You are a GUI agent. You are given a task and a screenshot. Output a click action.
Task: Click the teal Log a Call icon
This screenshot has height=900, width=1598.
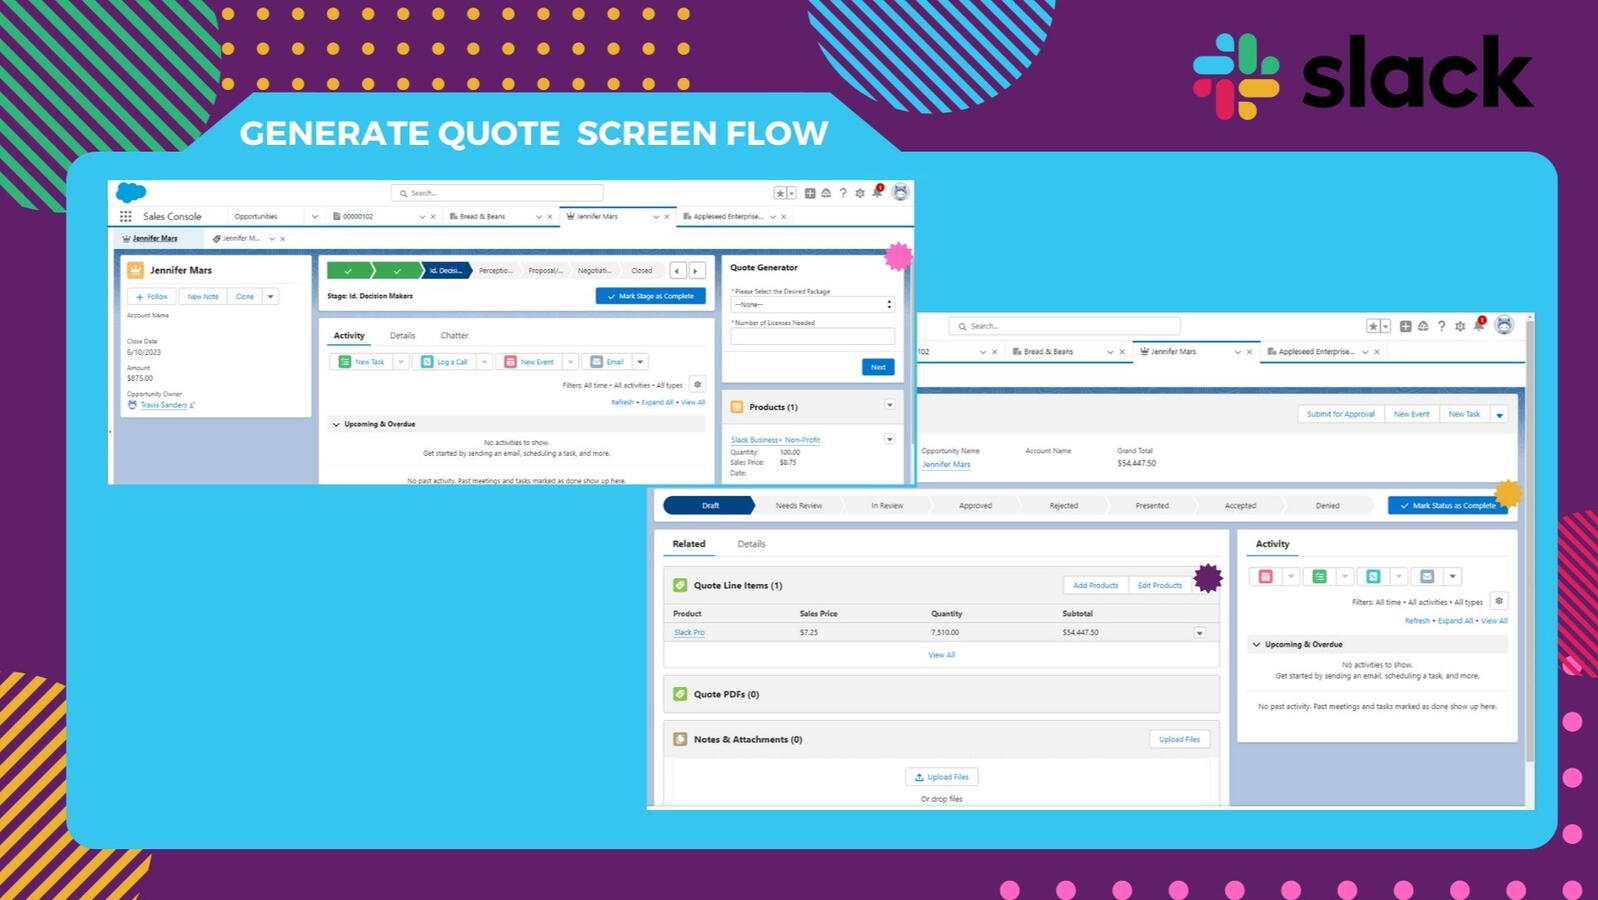(427, 362)
